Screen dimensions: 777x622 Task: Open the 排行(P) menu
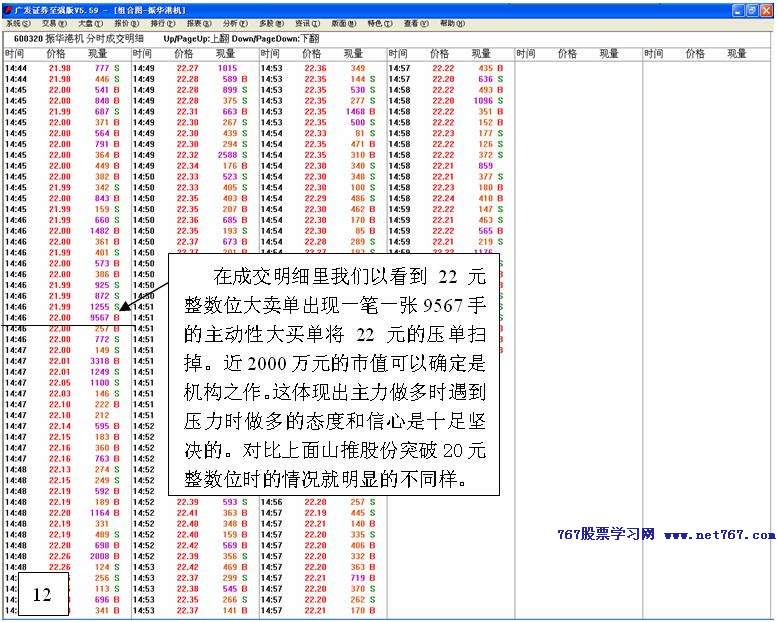click(x=163, y=23)
